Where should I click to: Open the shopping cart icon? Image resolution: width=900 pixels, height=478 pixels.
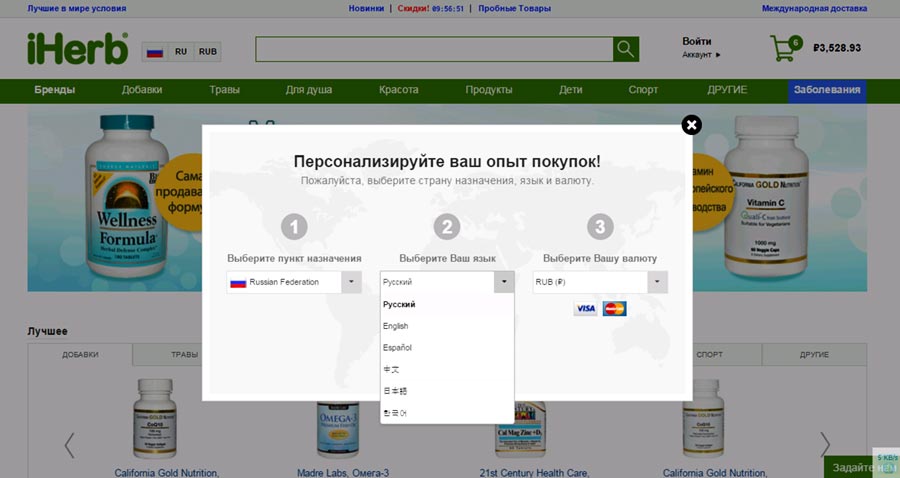click(785, 48)
